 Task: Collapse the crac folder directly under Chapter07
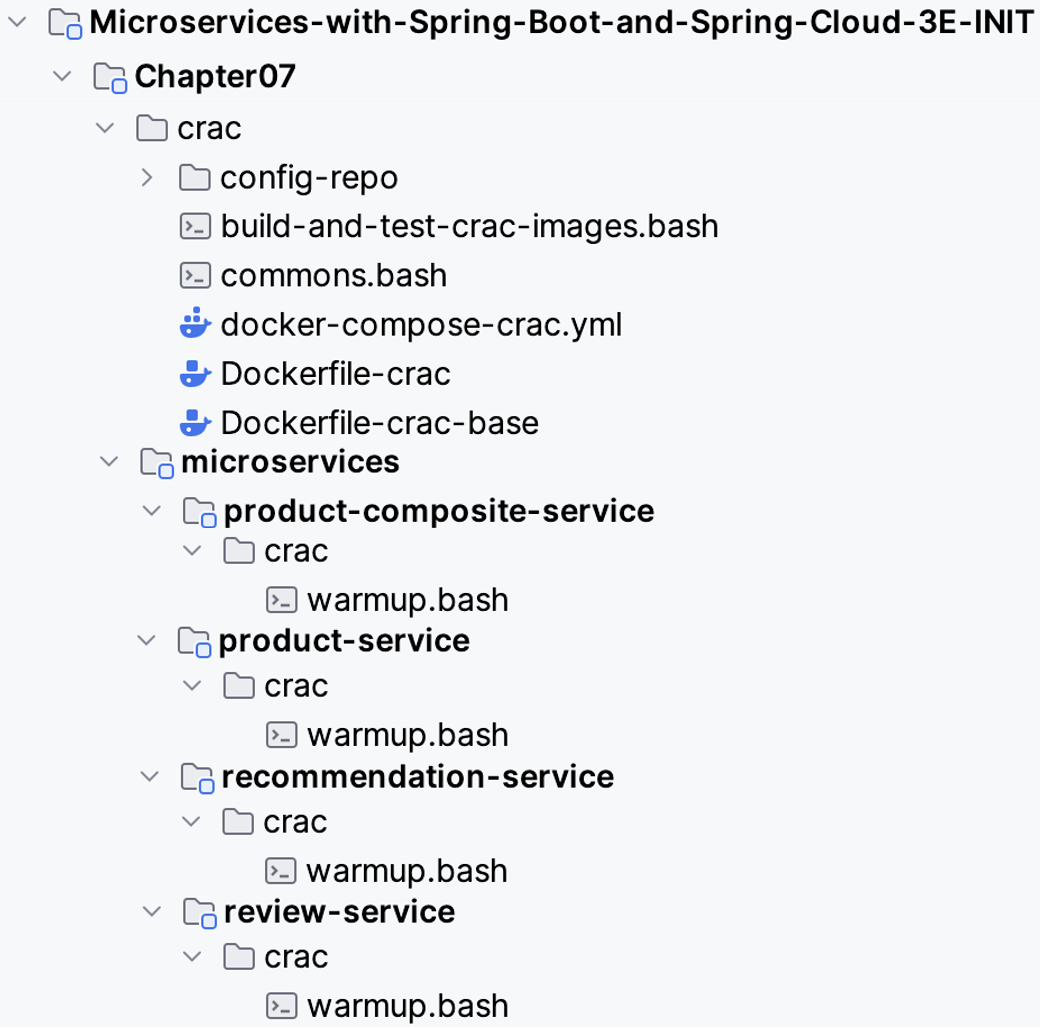click(x=105, y=127)
